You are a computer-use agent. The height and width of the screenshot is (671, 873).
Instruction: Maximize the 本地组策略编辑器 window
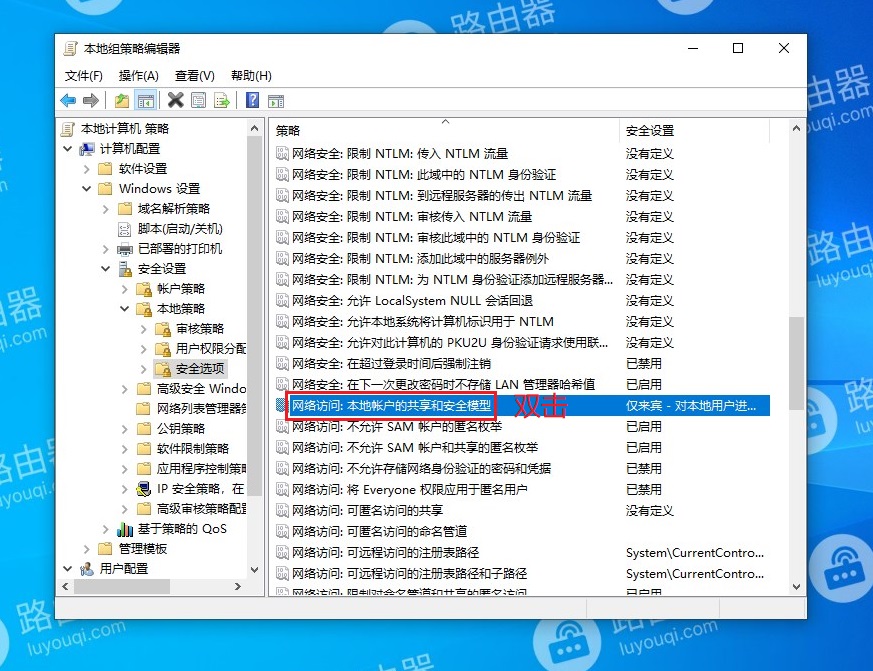(738, 48)
